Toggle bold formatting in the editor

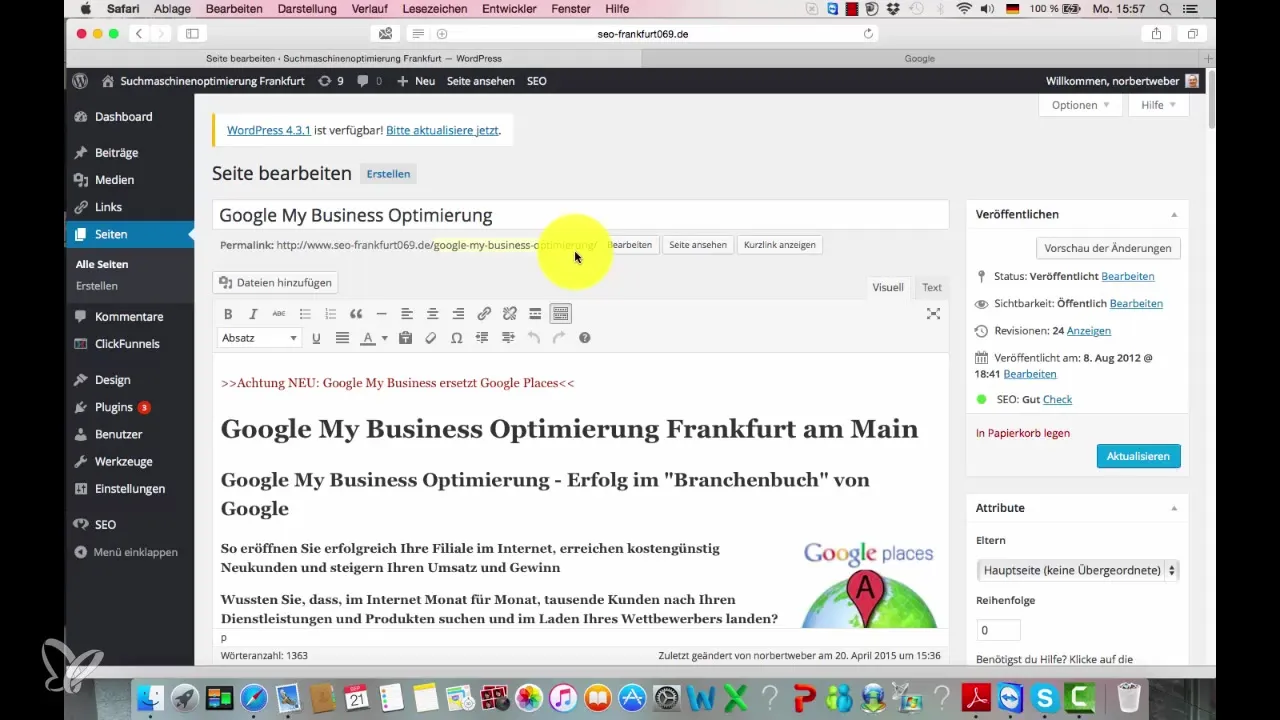pos(228,313)
